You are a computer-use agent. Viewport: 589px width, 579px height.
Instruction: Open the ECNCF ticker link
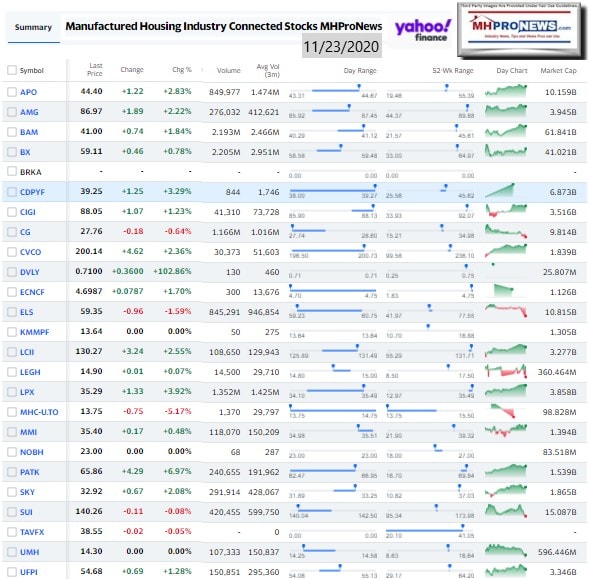coord(32,292)
